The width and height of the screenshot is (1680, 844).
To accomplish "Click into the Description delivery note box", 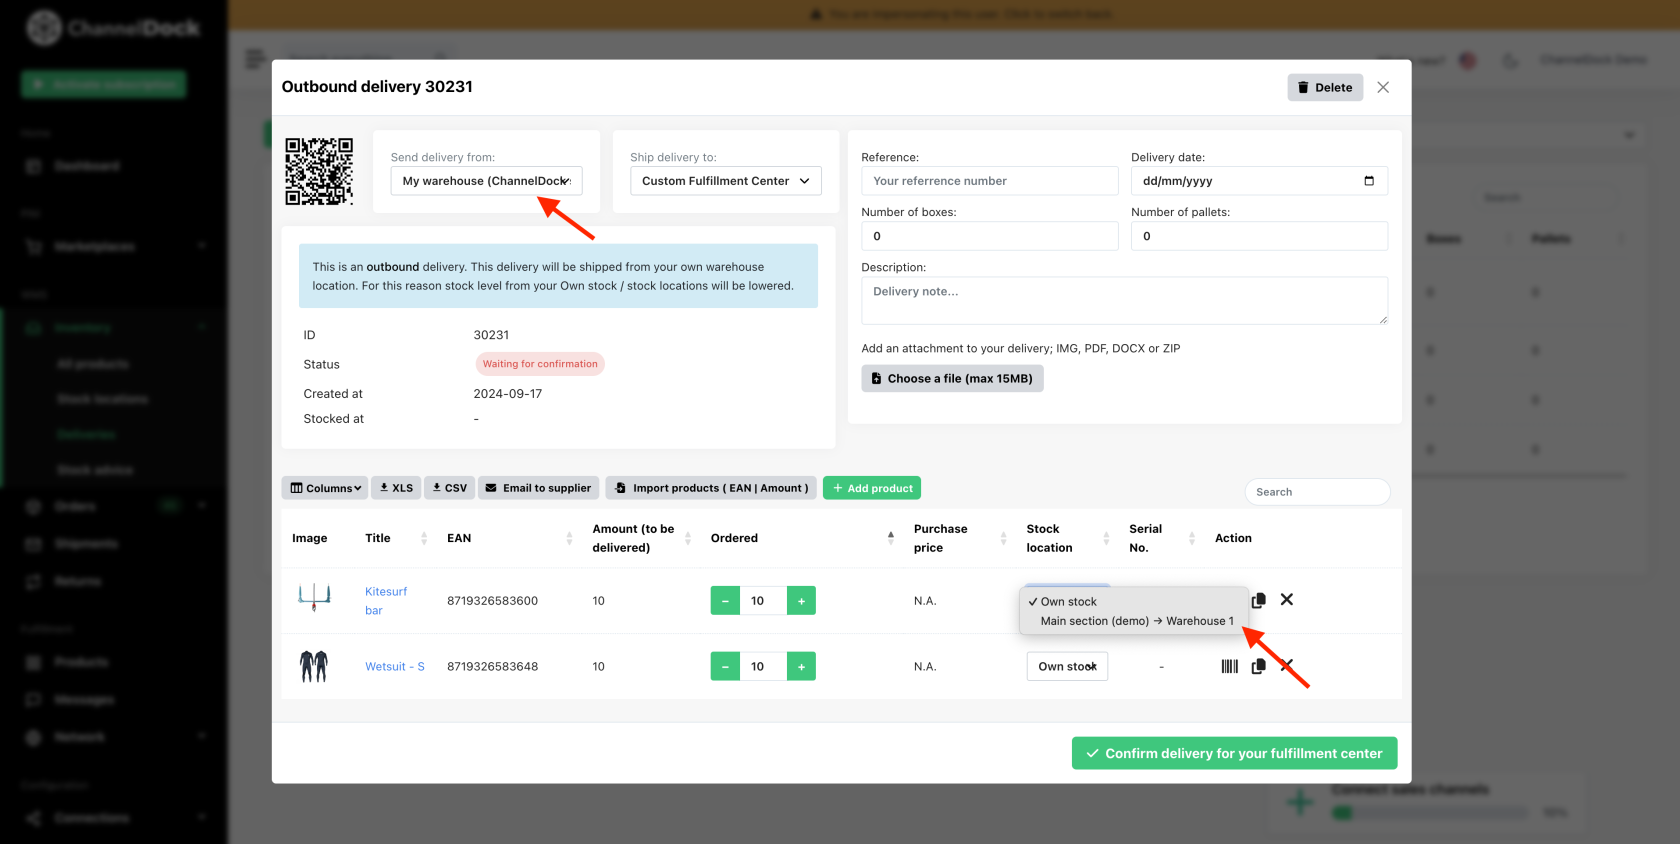I will tap(1124, 300).
